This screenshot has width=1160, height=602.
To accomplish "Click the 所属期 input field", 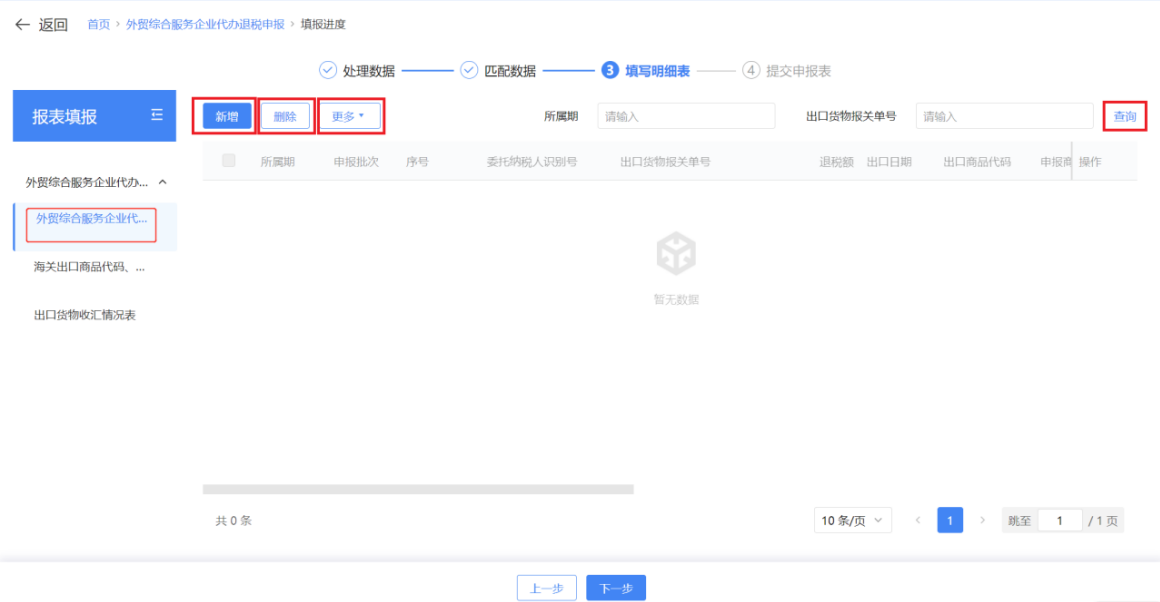I will tap(686, 116).
